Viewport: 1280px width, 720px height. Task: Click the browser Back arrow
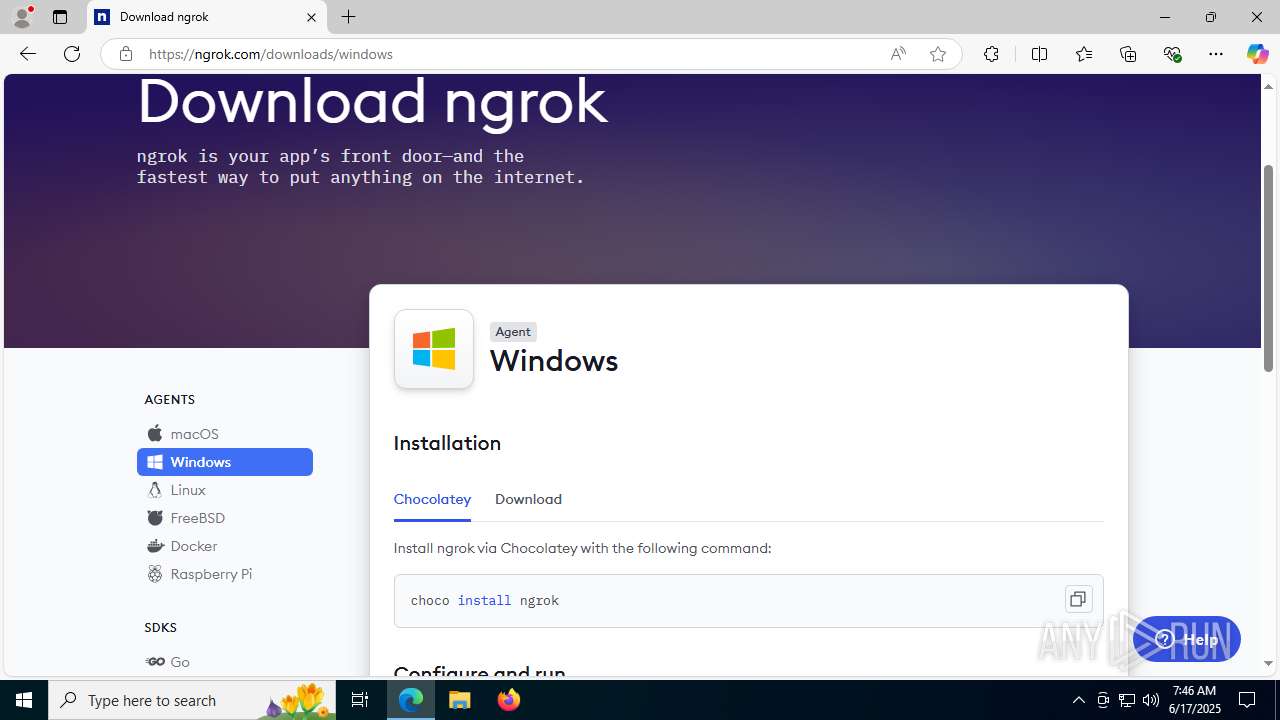28,54
